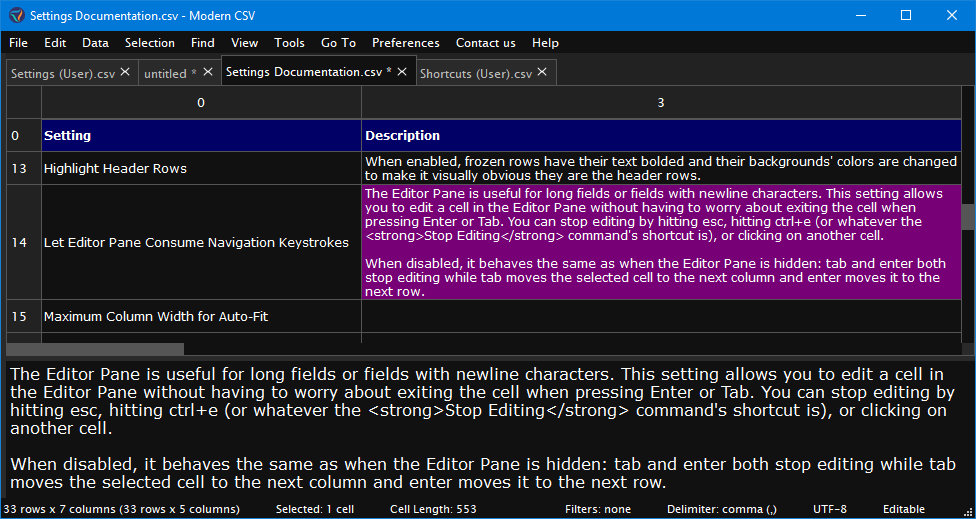Click the Setting header cell
This screenshot has width=976, height=519.
click(201, 136)
